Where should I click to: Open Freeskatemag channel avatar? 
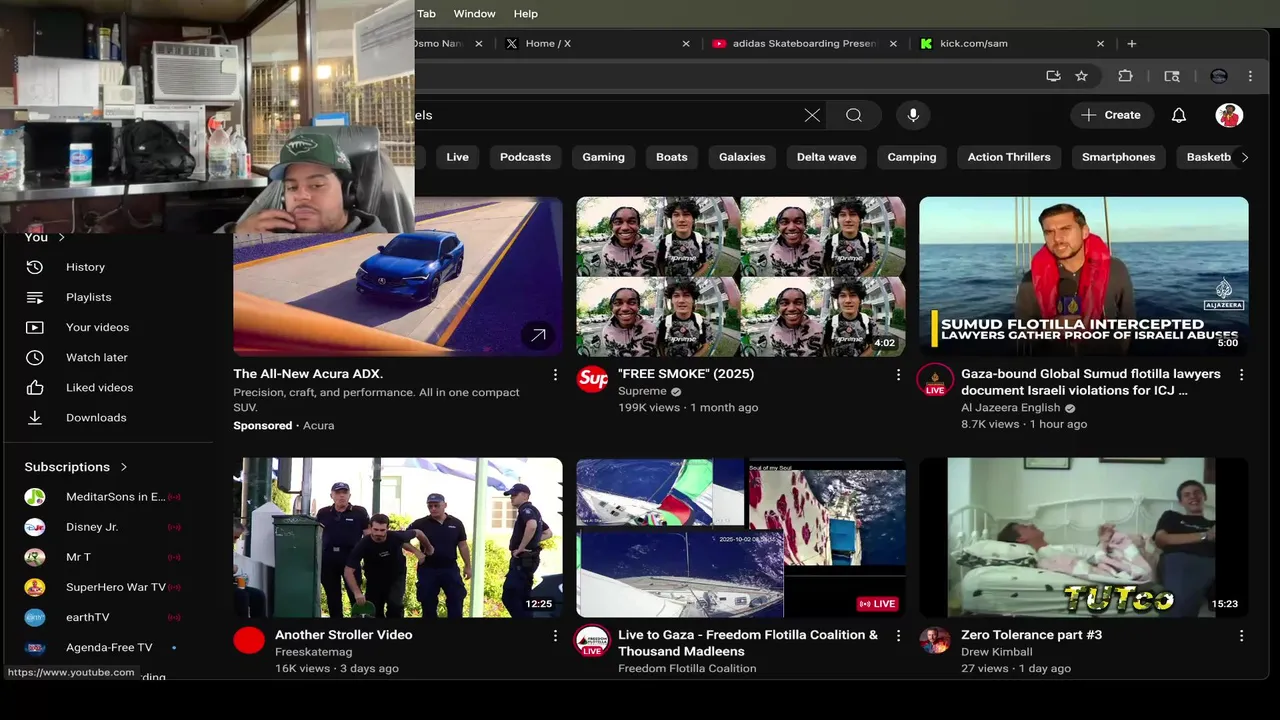[249, 640]
